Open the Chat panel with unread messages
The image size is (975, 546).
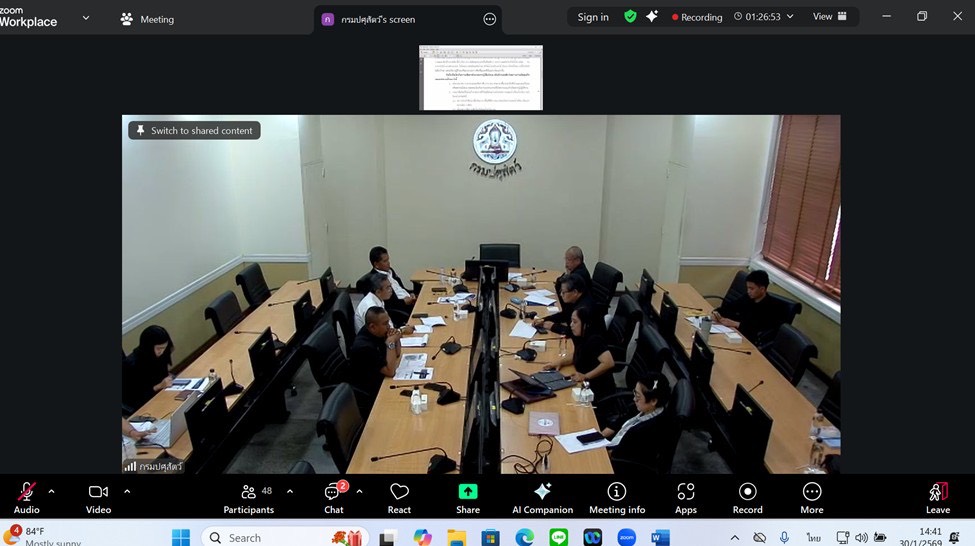click(x=334, y=497)
